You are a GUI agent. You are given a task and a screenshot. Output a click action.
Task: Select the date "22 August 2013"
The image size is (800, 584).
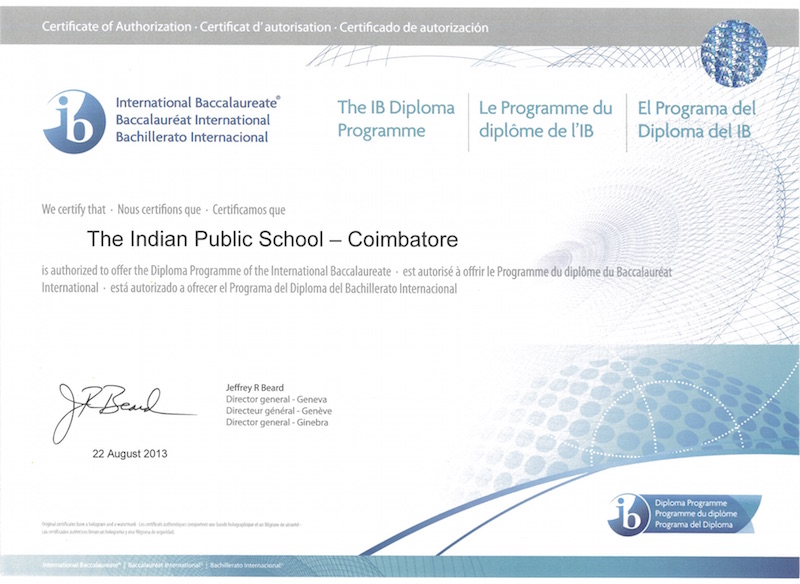pyautogui.click(x=130, y=453)
